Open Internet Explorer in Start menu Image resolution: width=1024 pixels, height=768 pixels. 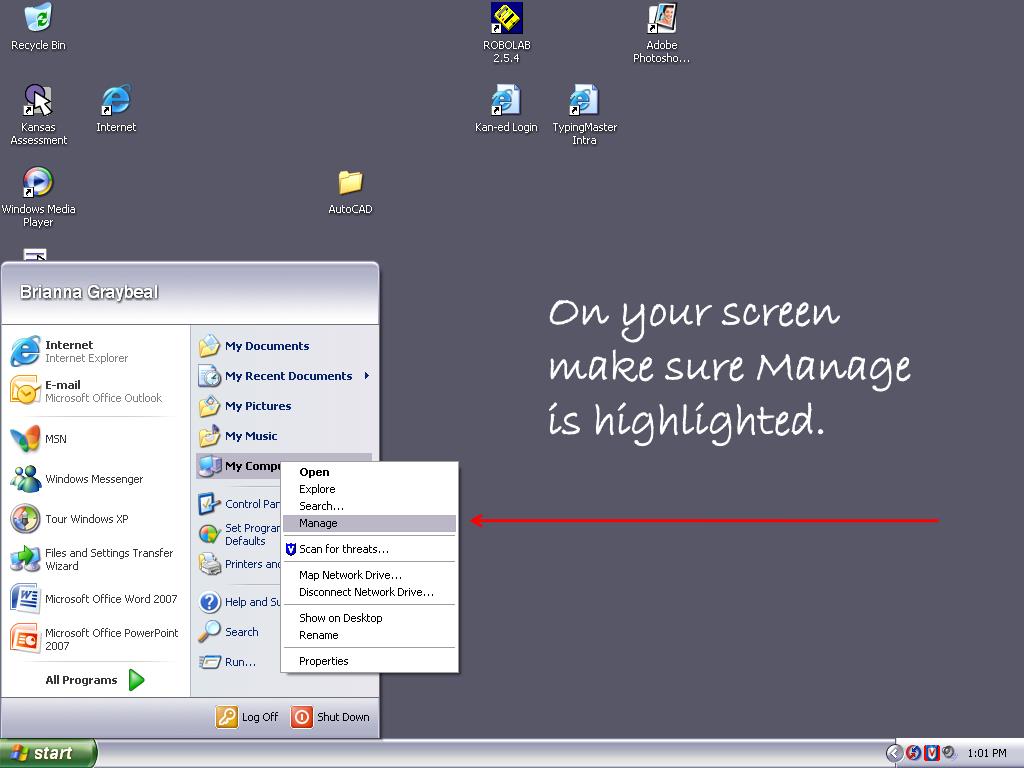(x=95, y=351)
